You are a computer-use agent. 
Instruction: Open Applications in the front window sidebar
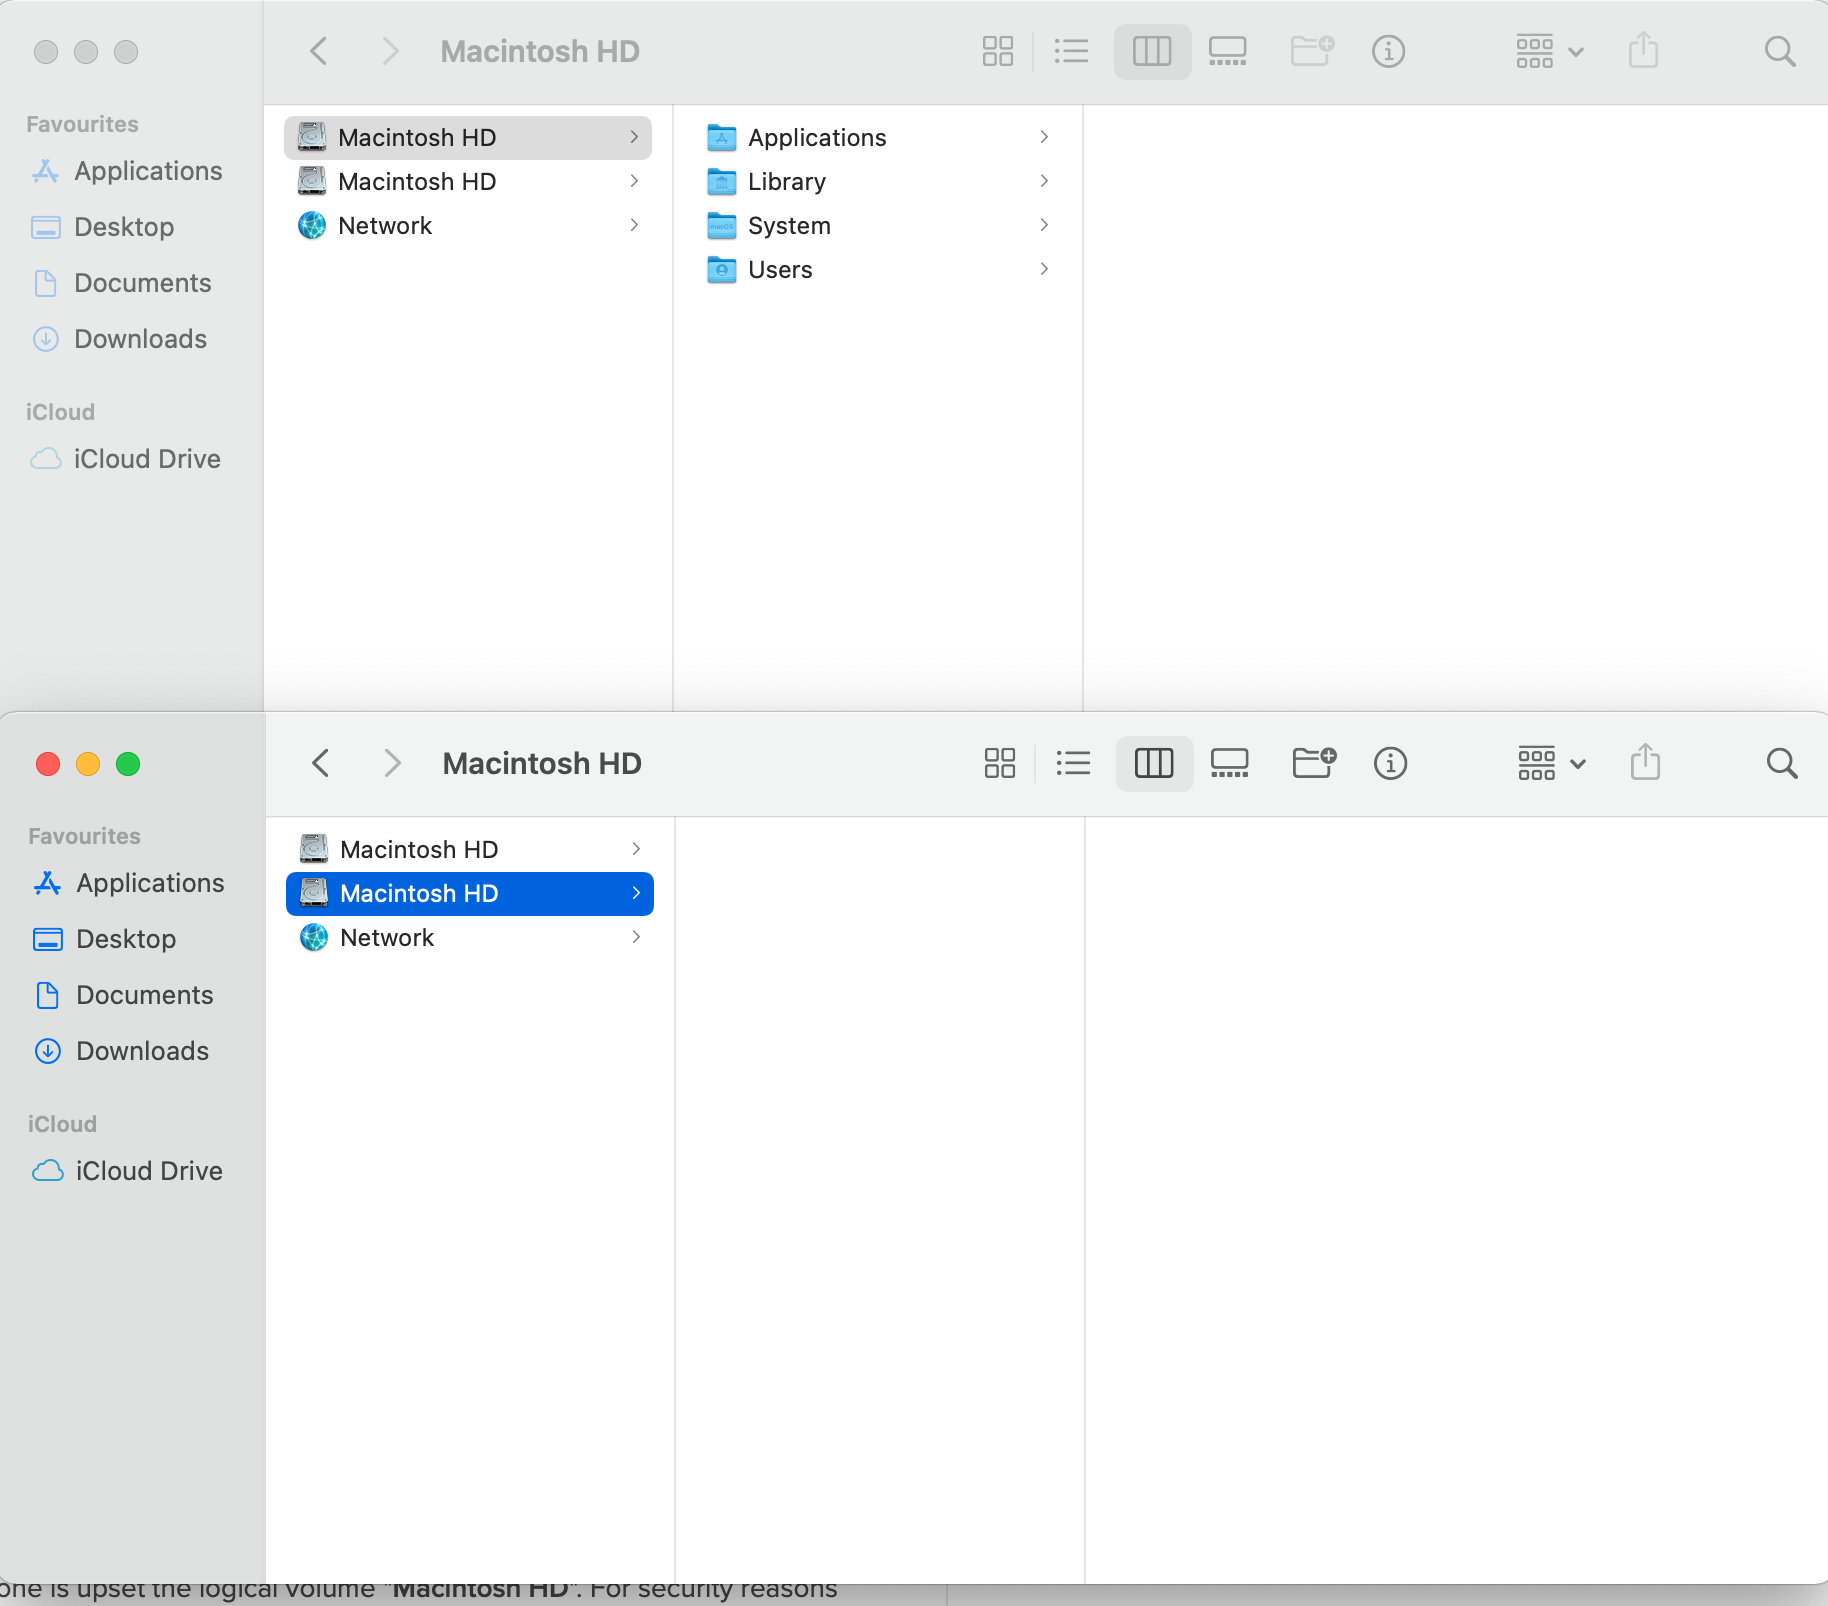tap(129, 883)
